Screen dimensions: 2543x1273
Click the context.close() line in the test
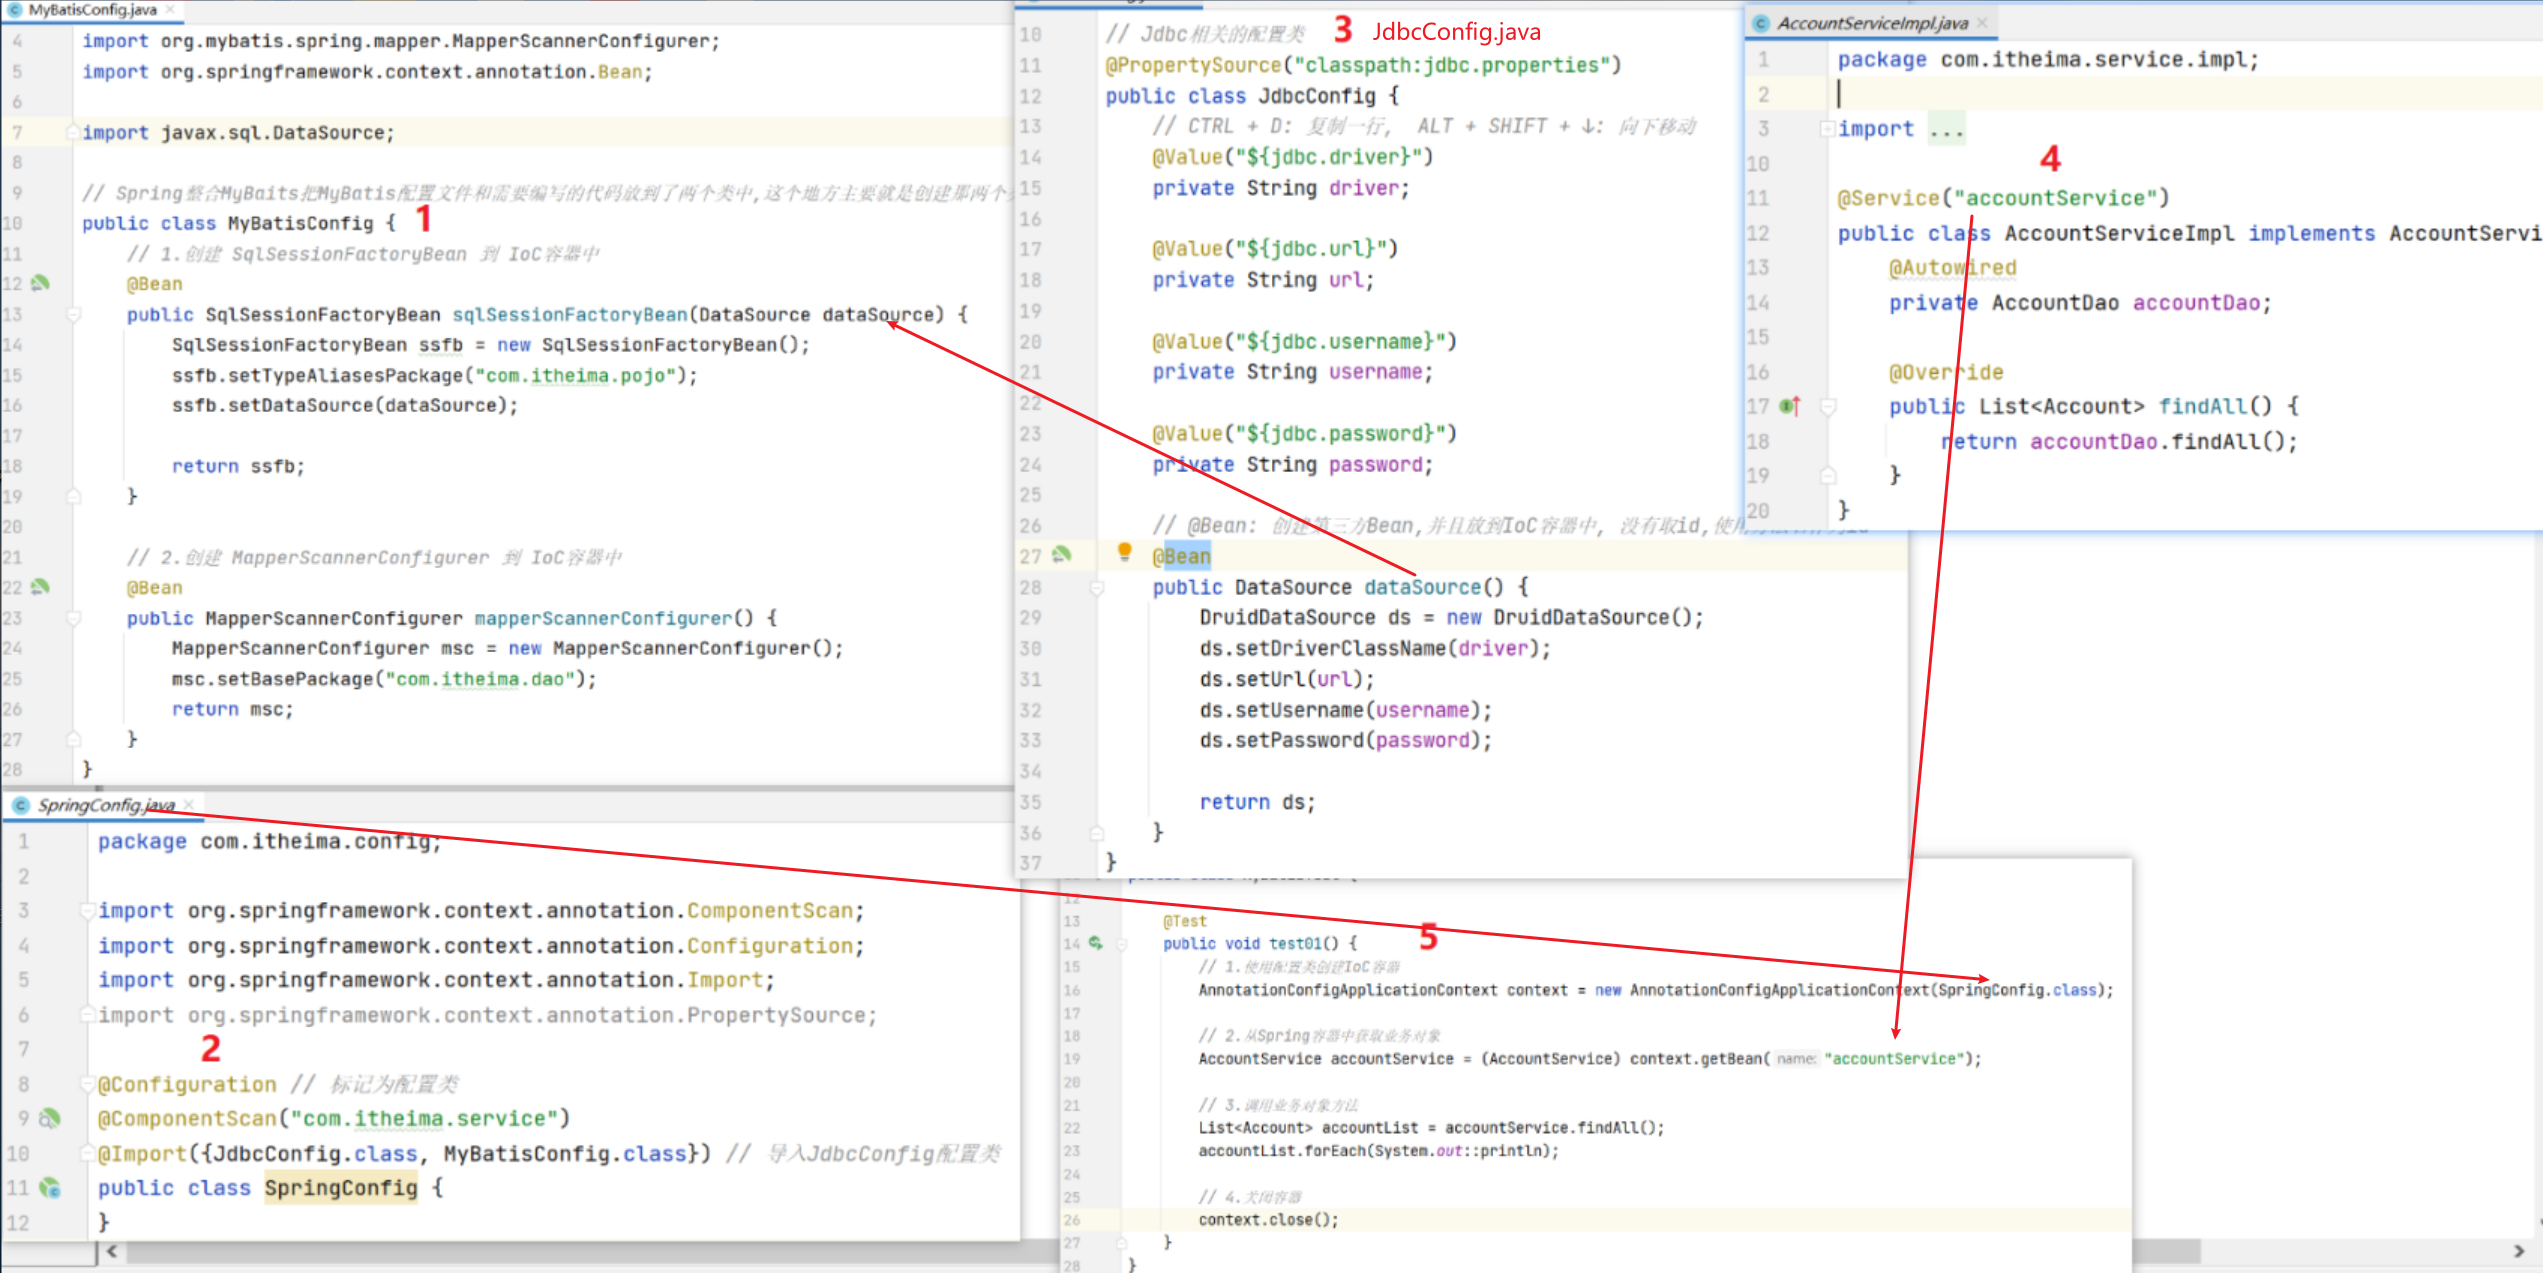pos(1268,1220)
